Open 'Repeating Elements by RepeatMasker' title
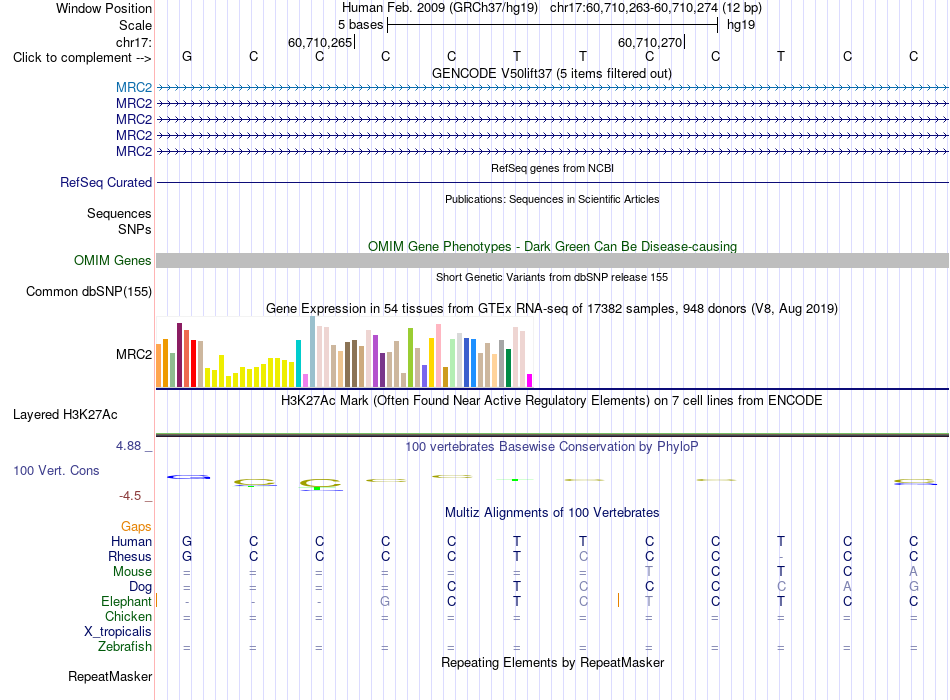Image resolution: width=950 pixels, height=700 pixels. click(552, 662)
